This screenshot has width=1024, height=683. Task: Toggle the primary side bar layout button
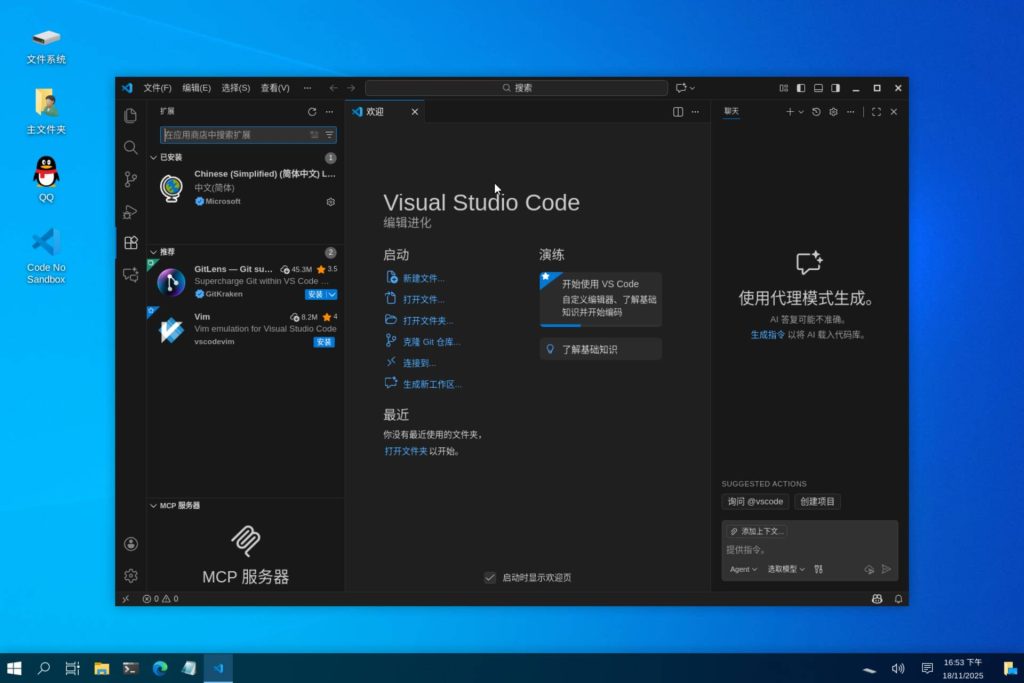801,88
